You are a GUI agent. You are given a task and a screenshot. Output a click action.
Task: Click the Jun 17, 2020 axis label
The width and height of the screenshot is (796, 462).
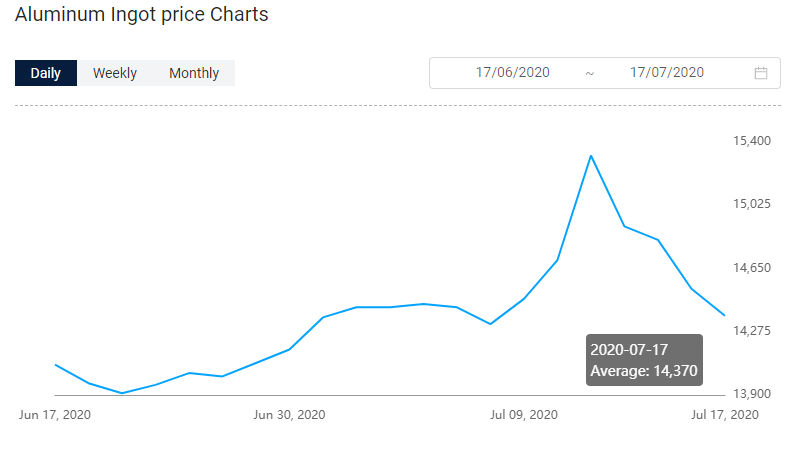tap(55, 415)
